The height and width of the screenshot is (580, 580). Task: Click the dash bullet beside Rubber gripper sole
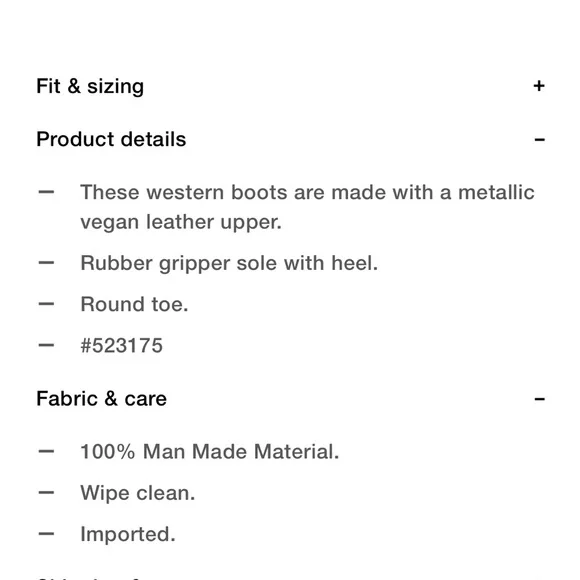point(46,263)
